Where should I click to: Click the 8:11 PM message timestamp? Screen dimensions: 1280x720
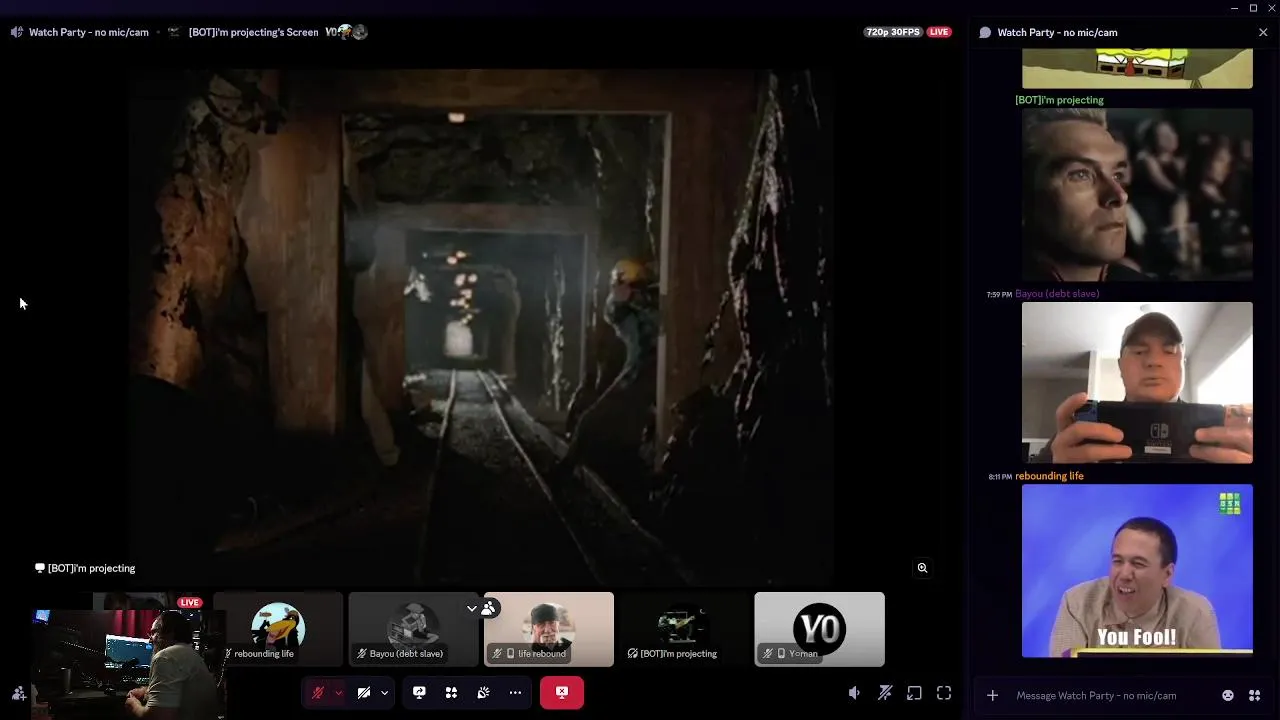tap(1000, 477)
